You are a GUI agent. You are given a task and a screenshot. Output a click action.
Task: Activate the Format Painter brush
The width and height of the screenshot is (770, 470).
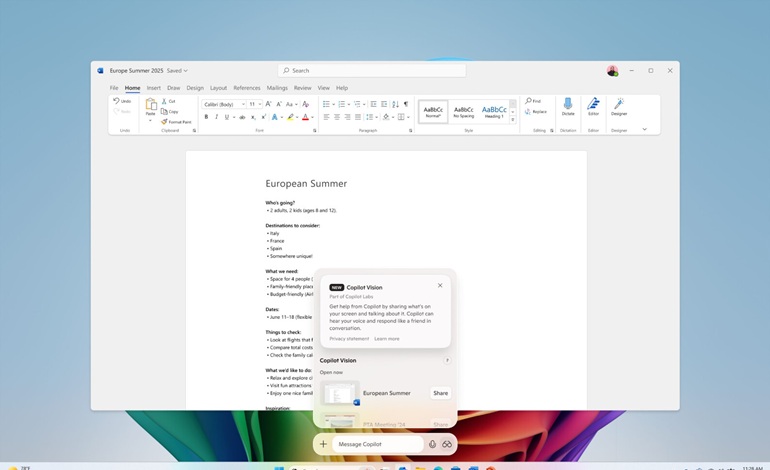[176, 121]
